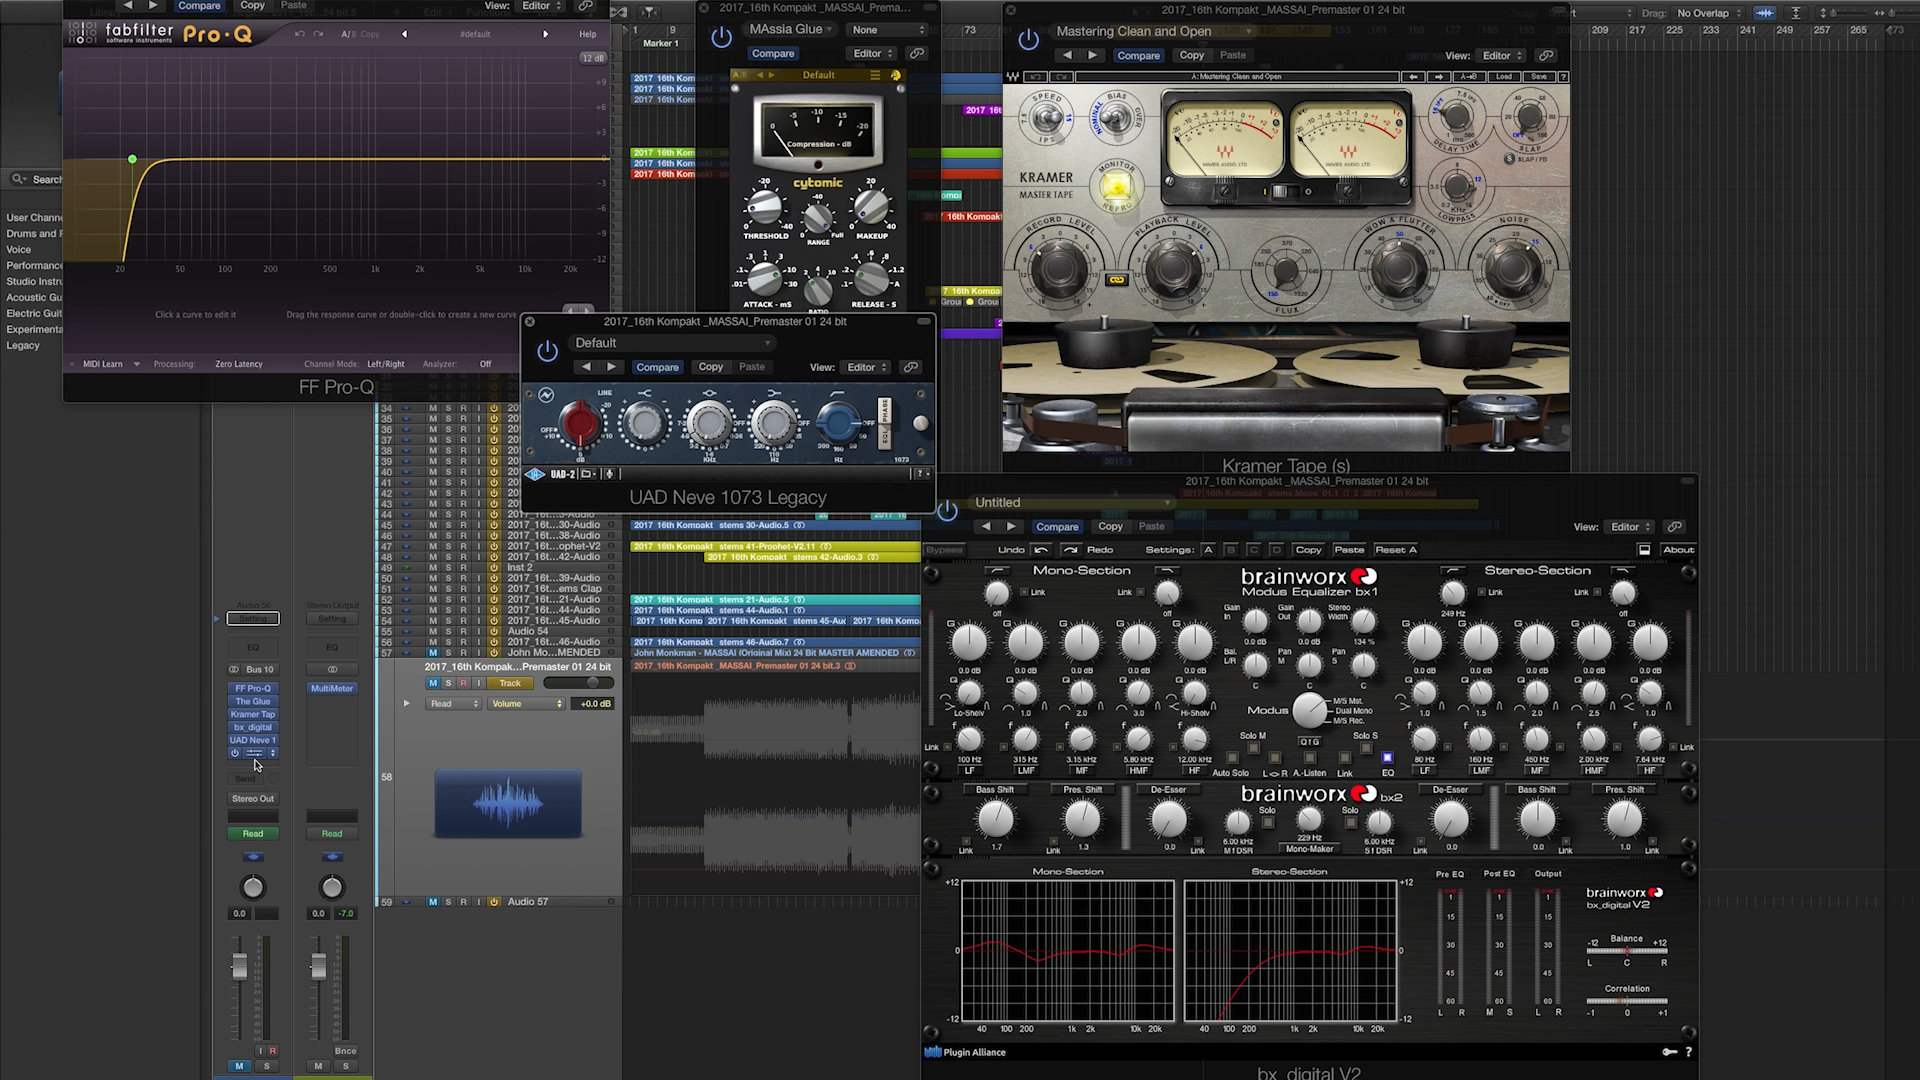Click folder icon in UAD-2 toolbar
Screen dimensions: 1920x1080
[x=587, y=474]
